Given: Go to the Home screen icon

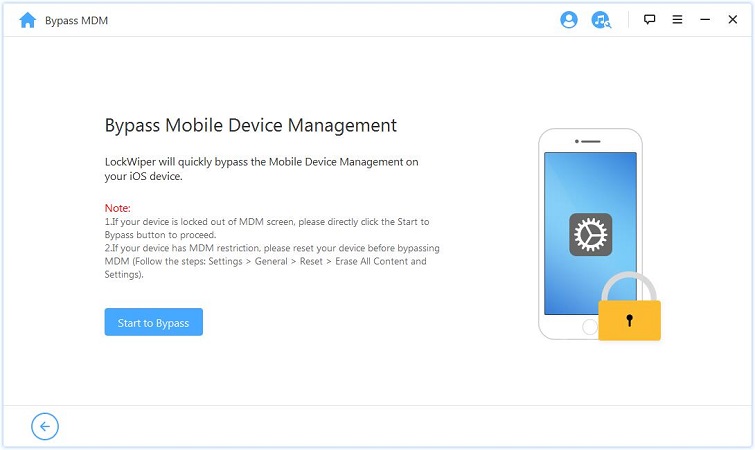Looking at the screenshot, I should point(27,20).
